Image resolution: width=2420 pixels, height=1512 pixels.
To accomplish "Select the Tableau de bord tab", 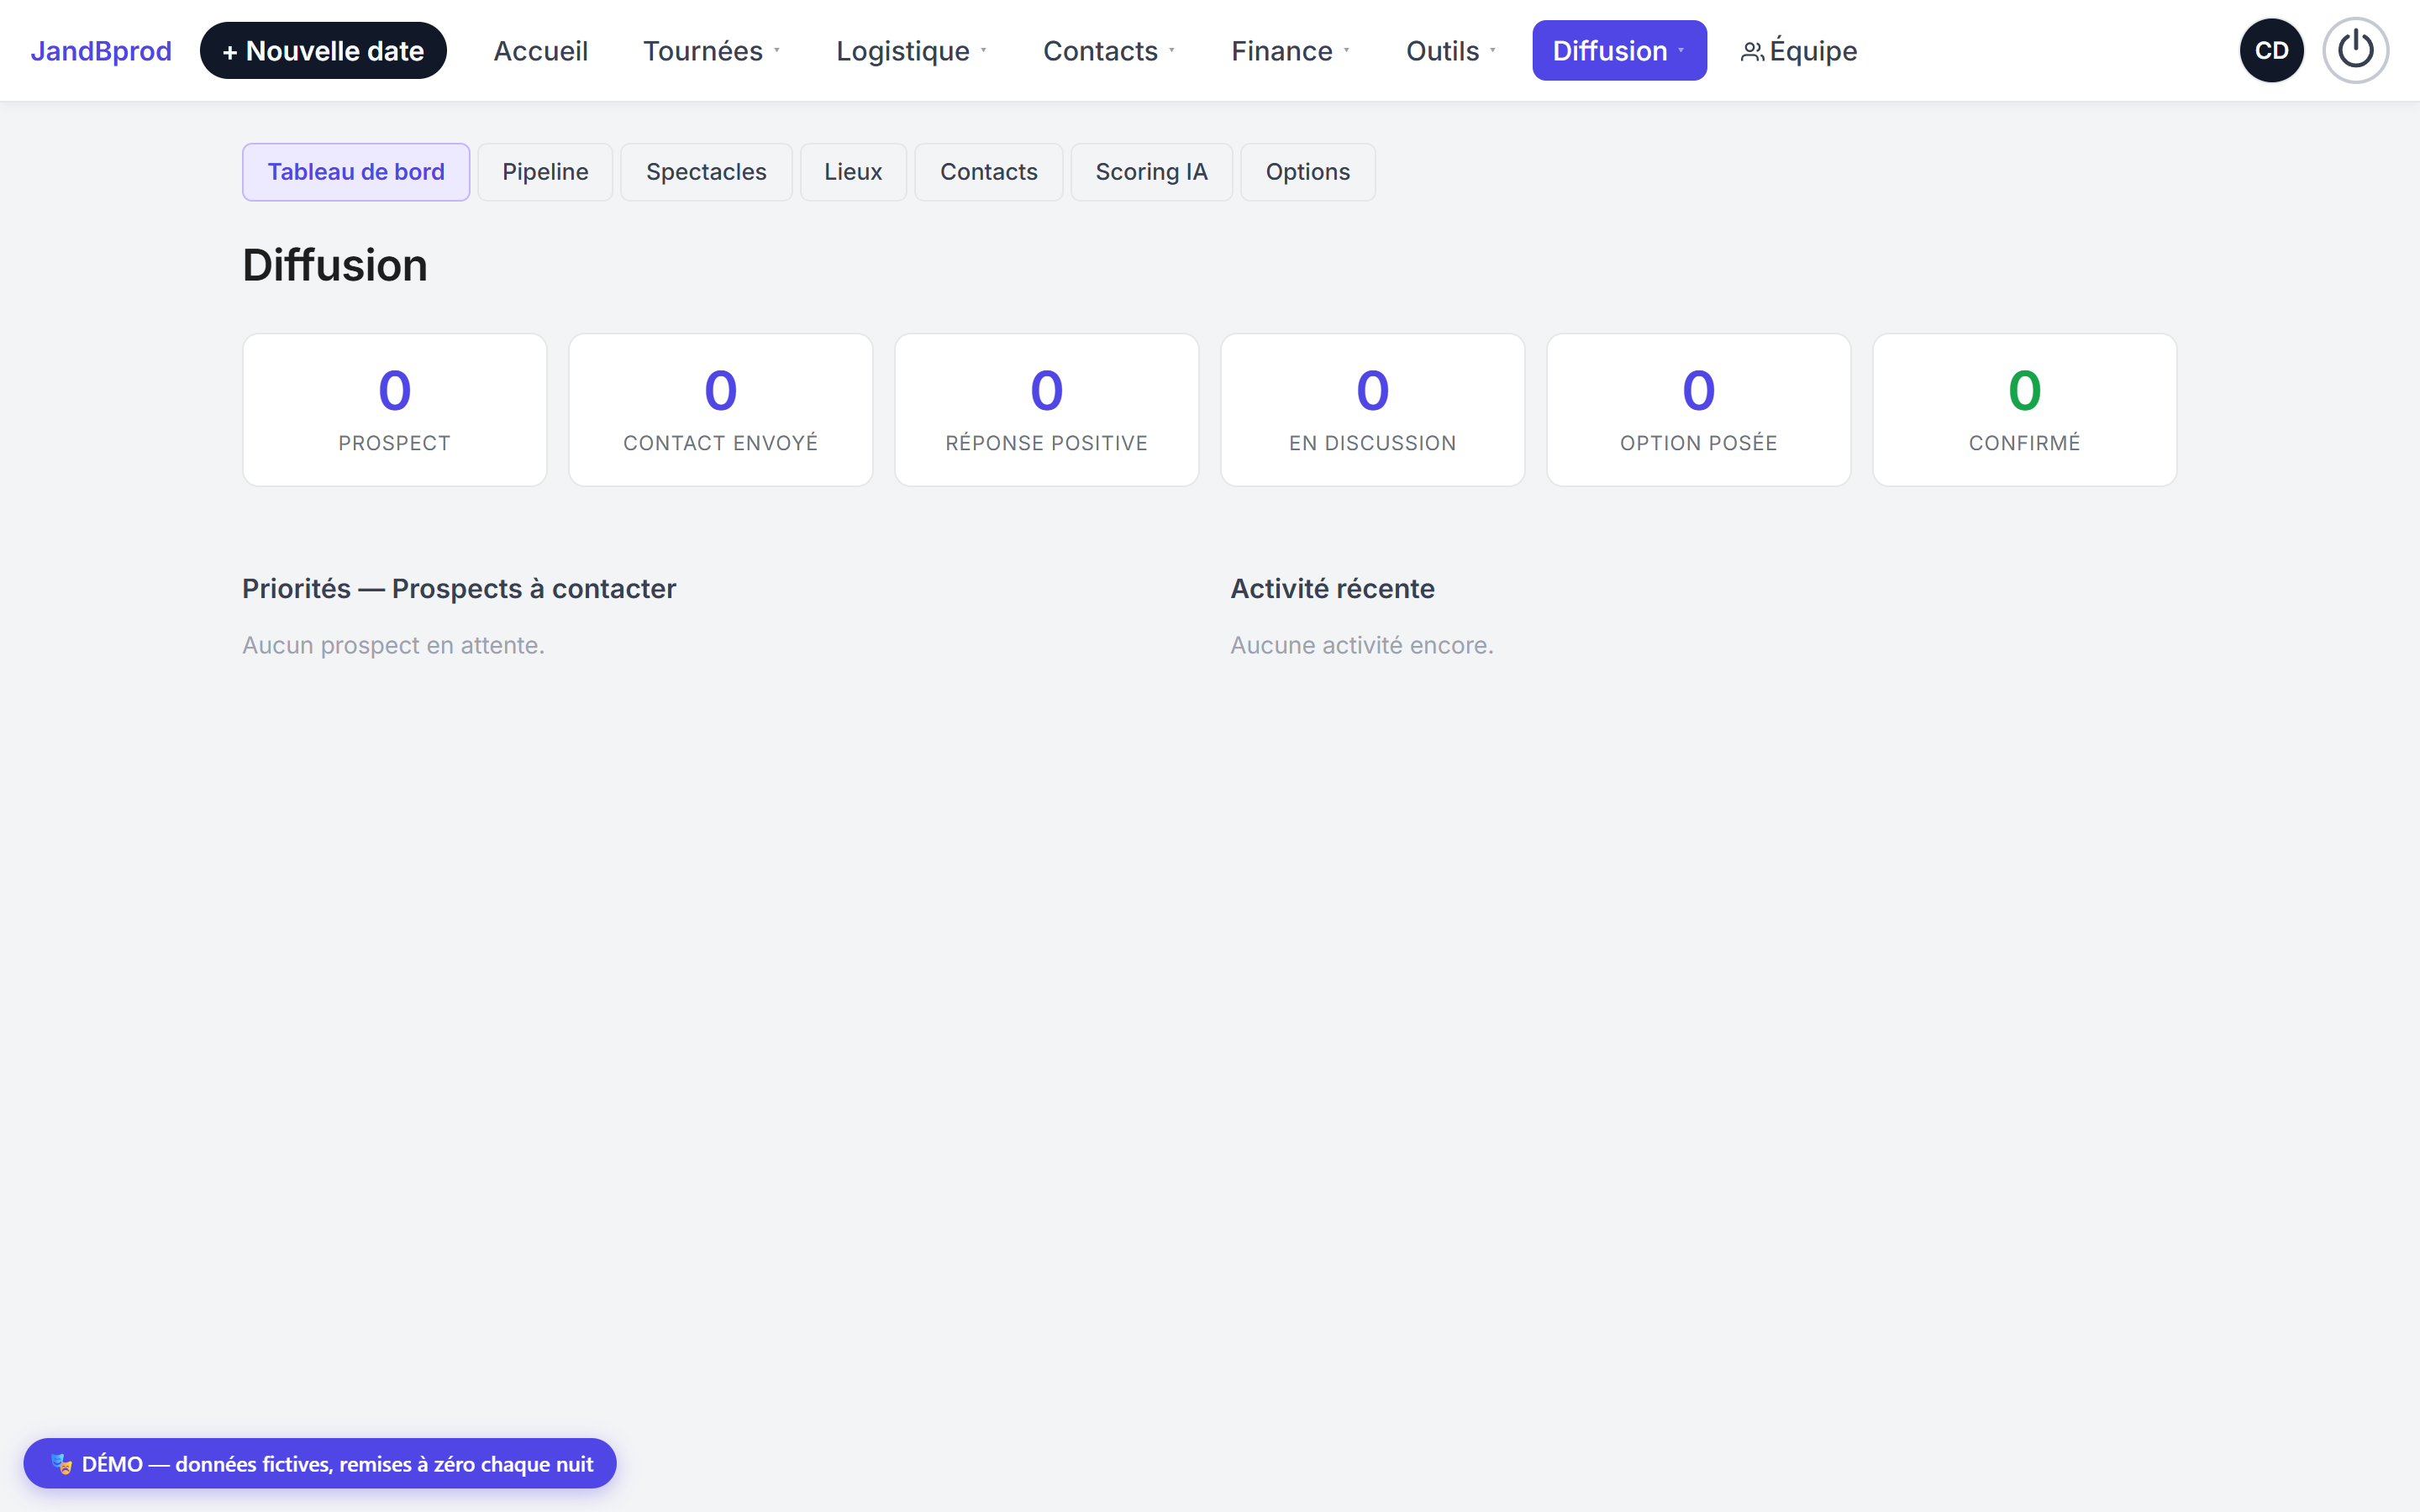I will (x=356, y=172).
